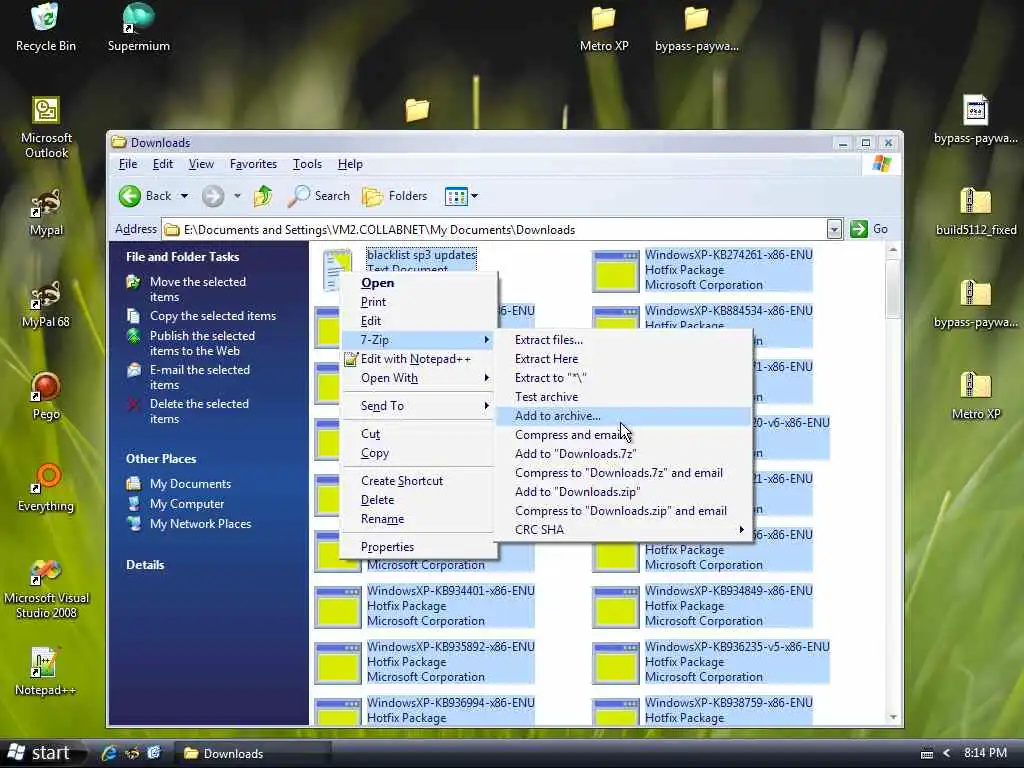The image size is (1024, 768).
Task: Open the Edit menu in menu bar
Action: 163,164
